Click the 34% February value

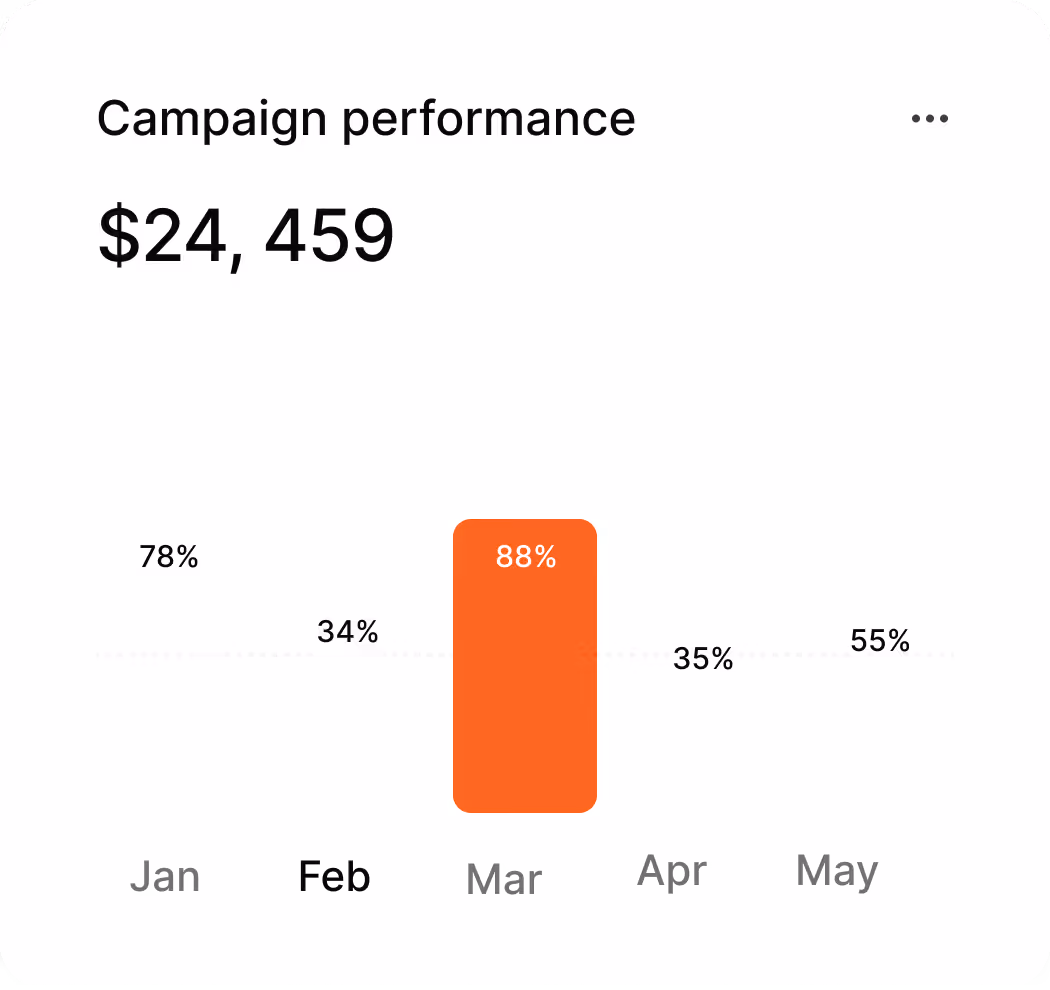point(348,632)
